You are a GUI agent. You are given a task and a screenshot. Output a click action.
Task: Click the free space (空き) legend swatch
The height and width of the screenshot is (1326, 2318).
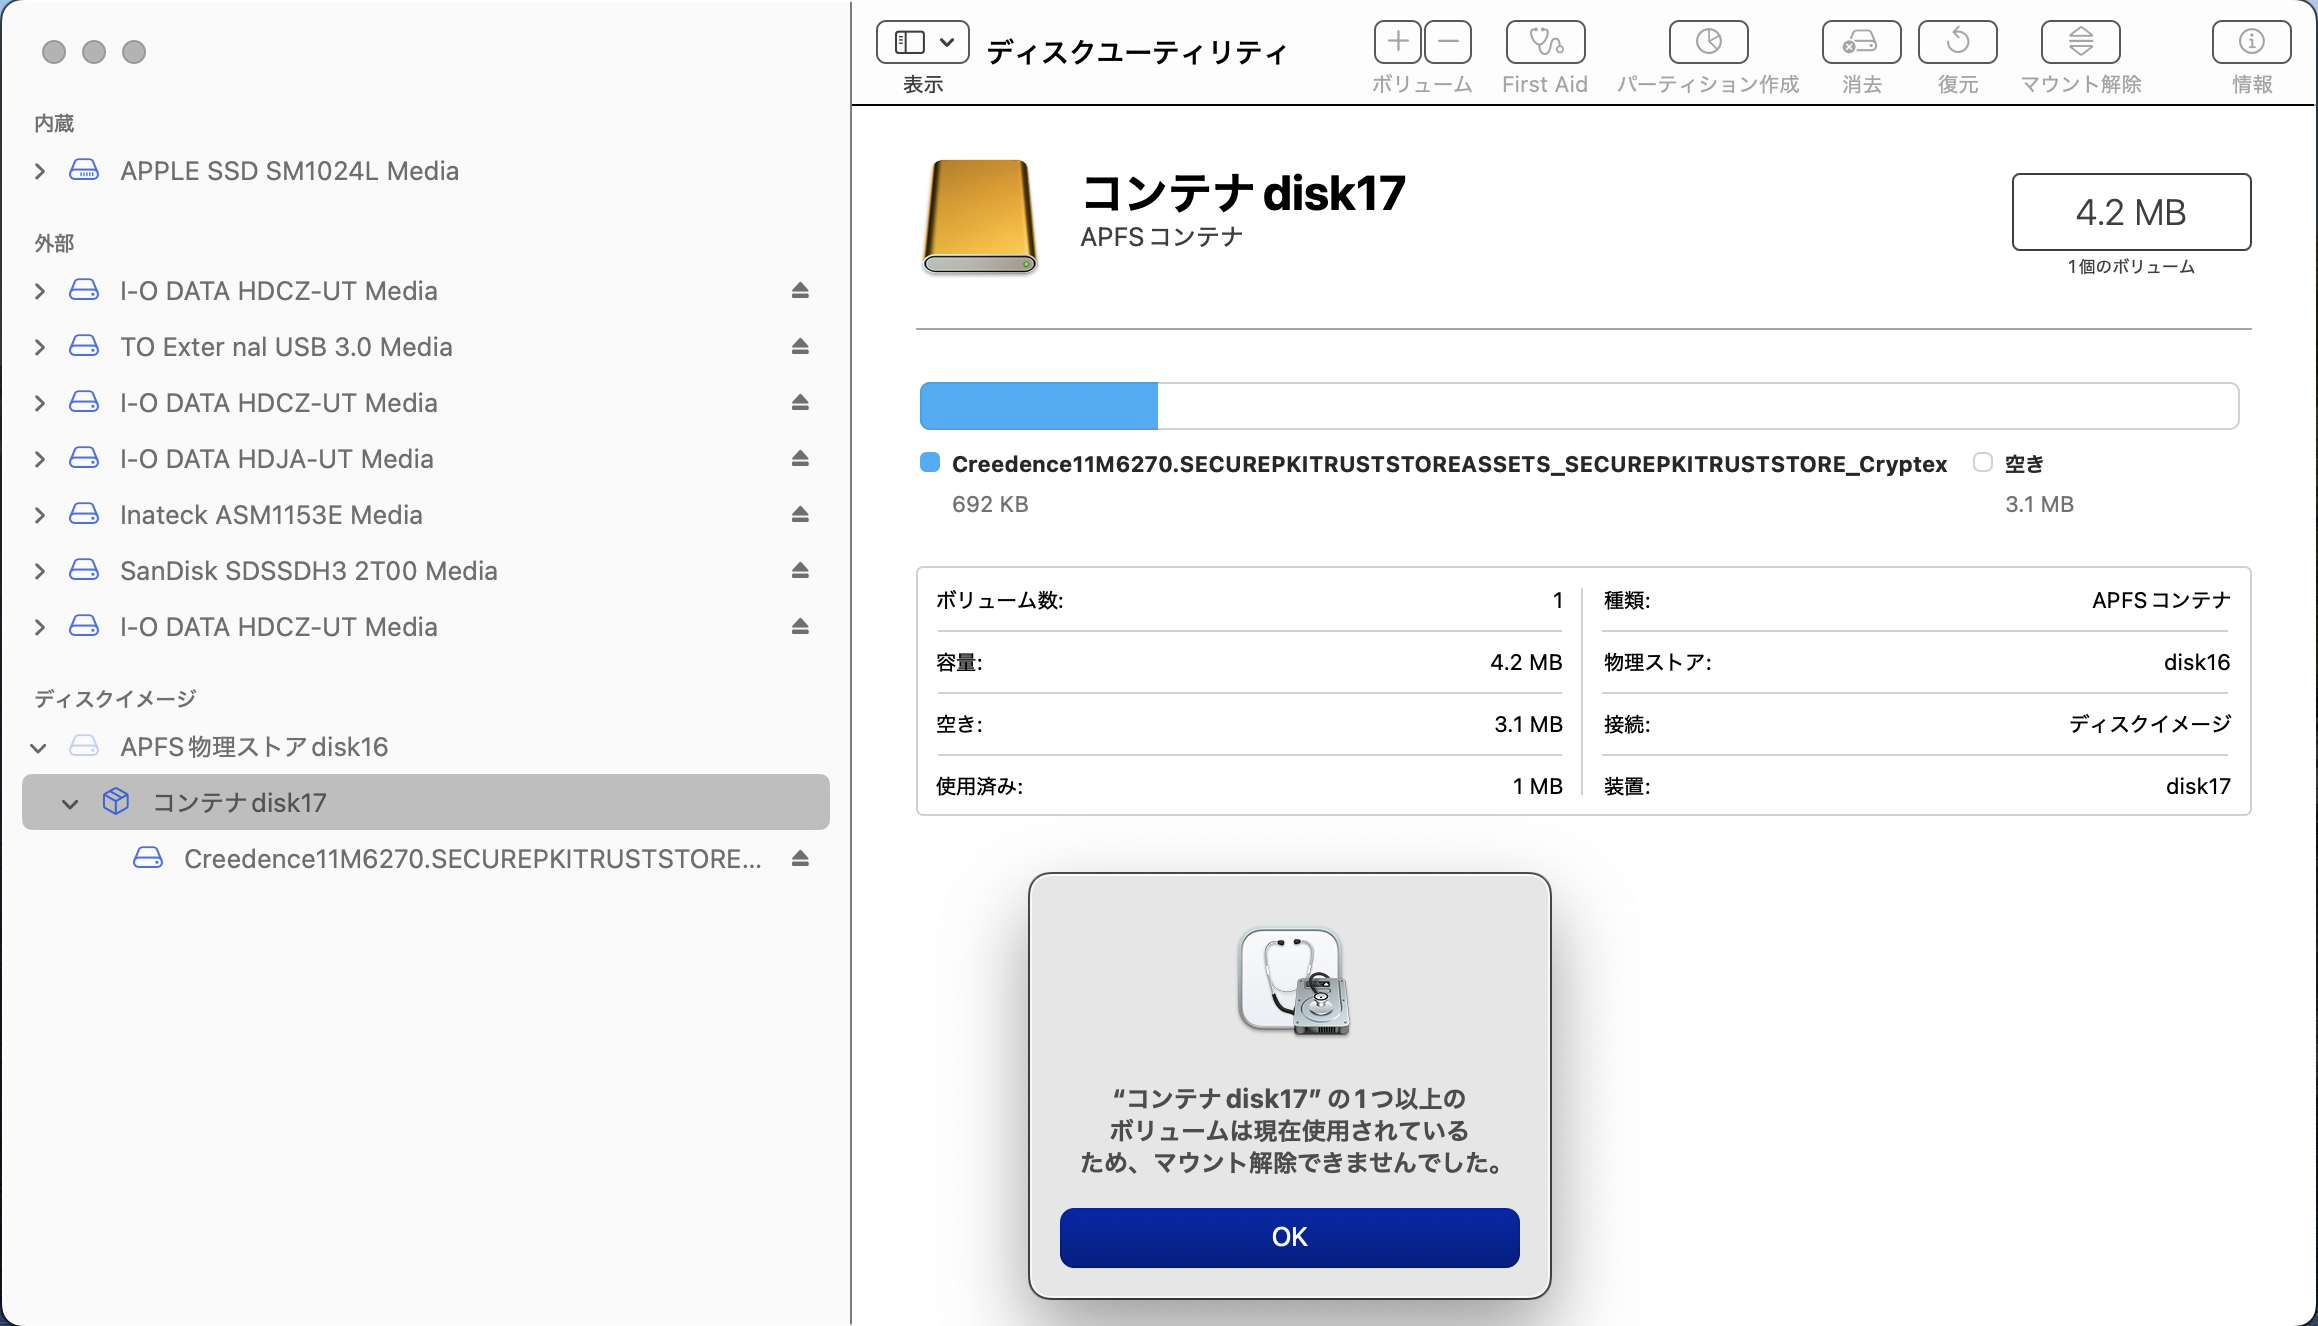tap(1982, 462)
